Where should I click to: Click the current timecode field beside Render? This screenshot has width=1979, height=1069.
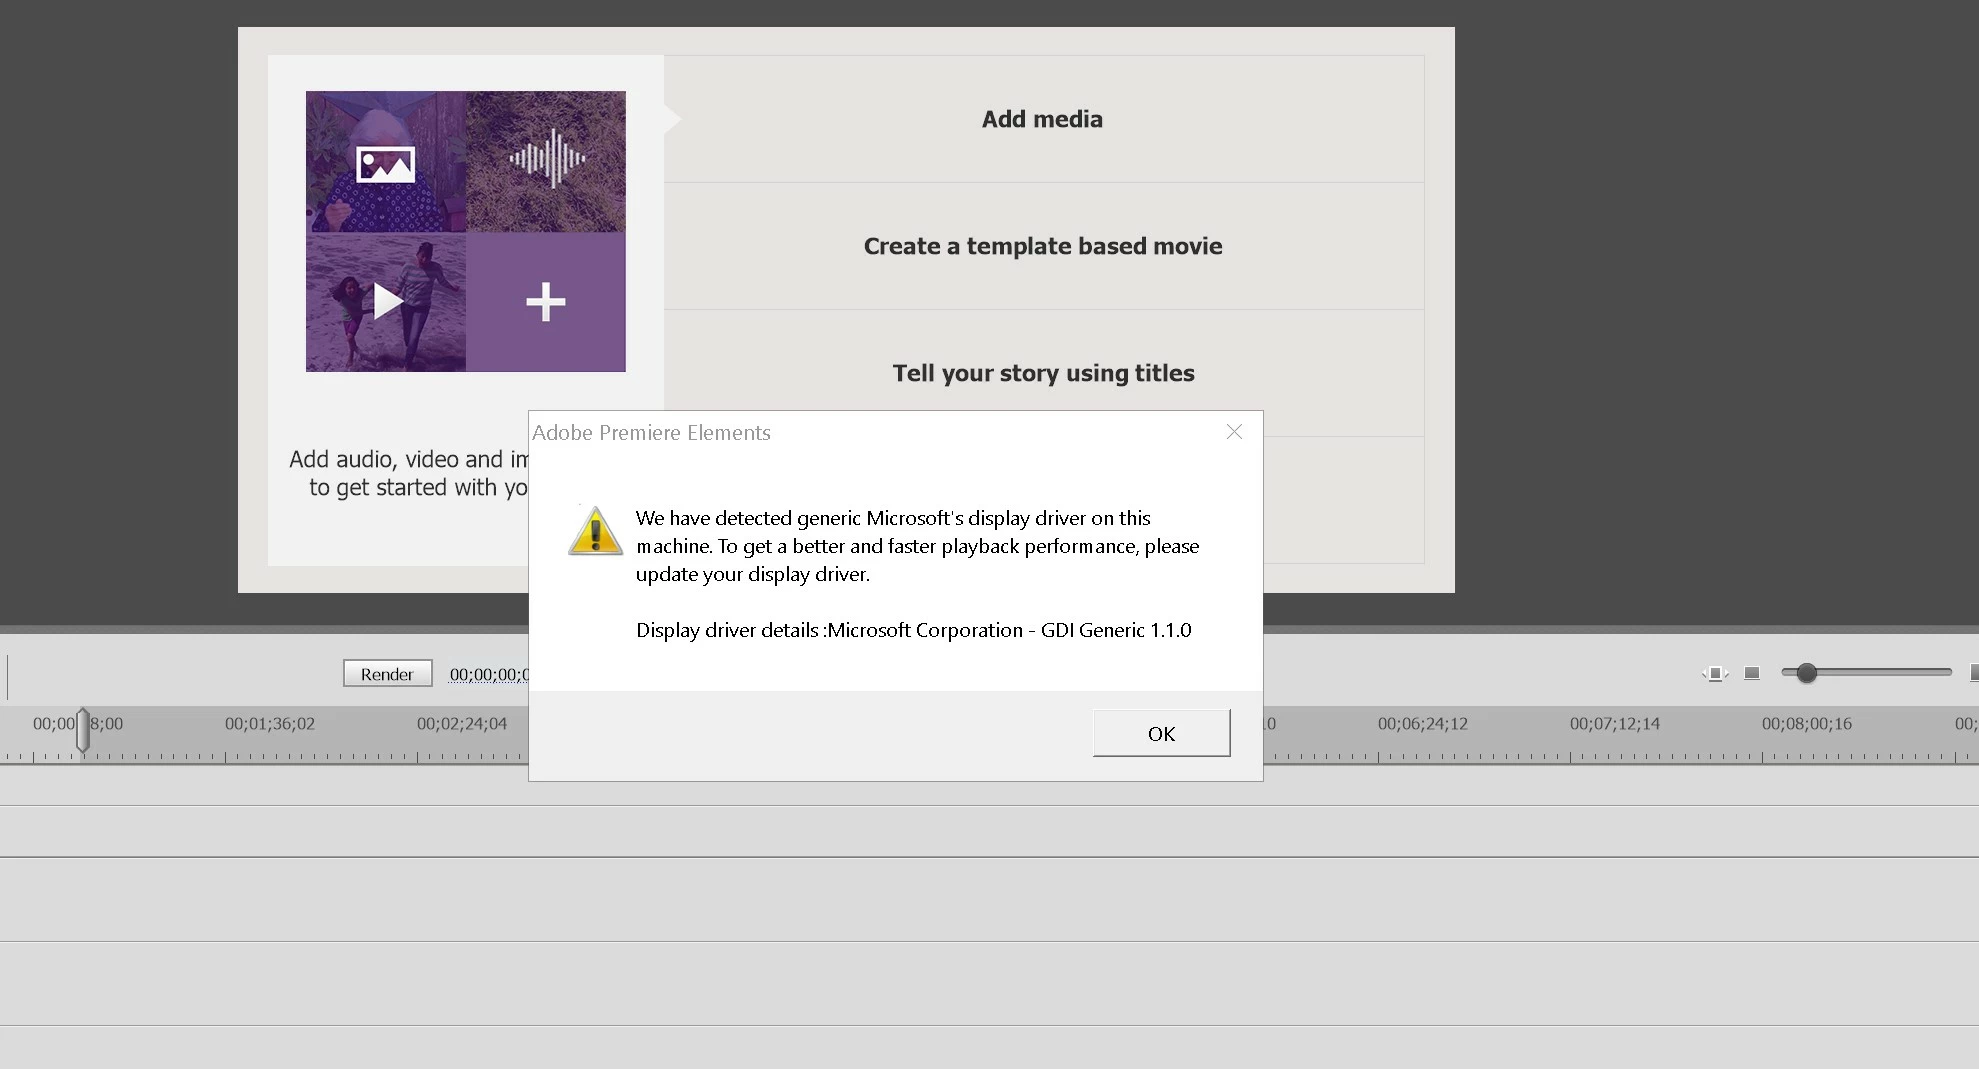coord(489,674)
